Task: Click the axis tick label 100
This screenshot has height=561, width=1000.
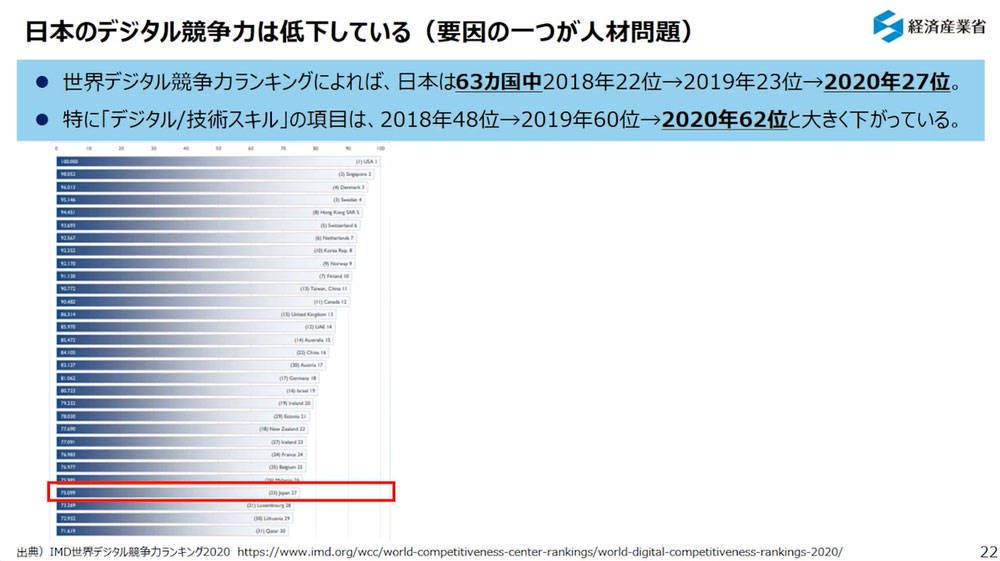Action: (381, 149)
